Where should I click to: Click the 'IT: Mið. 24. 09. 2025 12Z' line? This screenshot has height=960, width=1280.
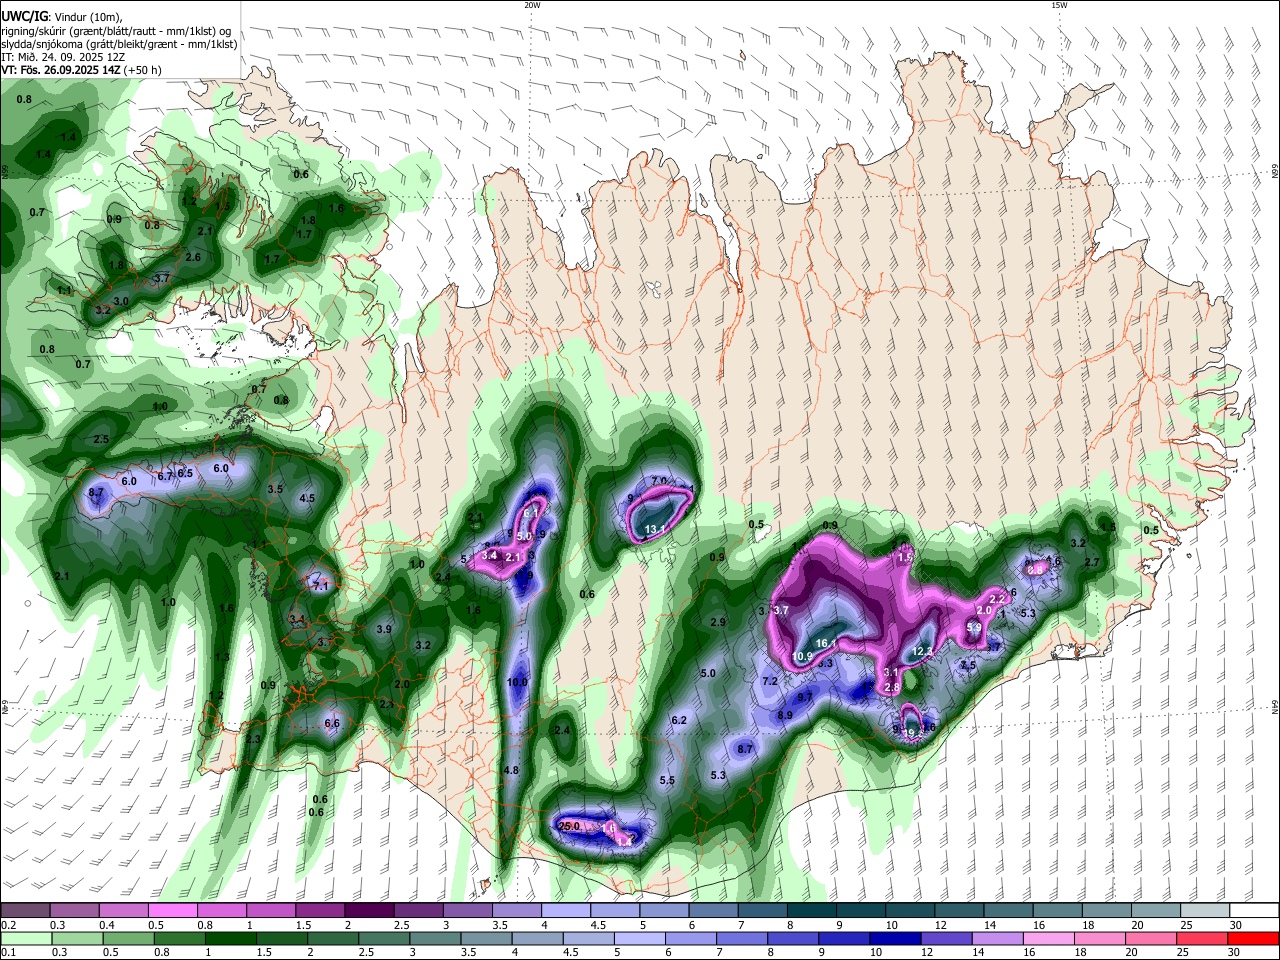click(63, 57)
